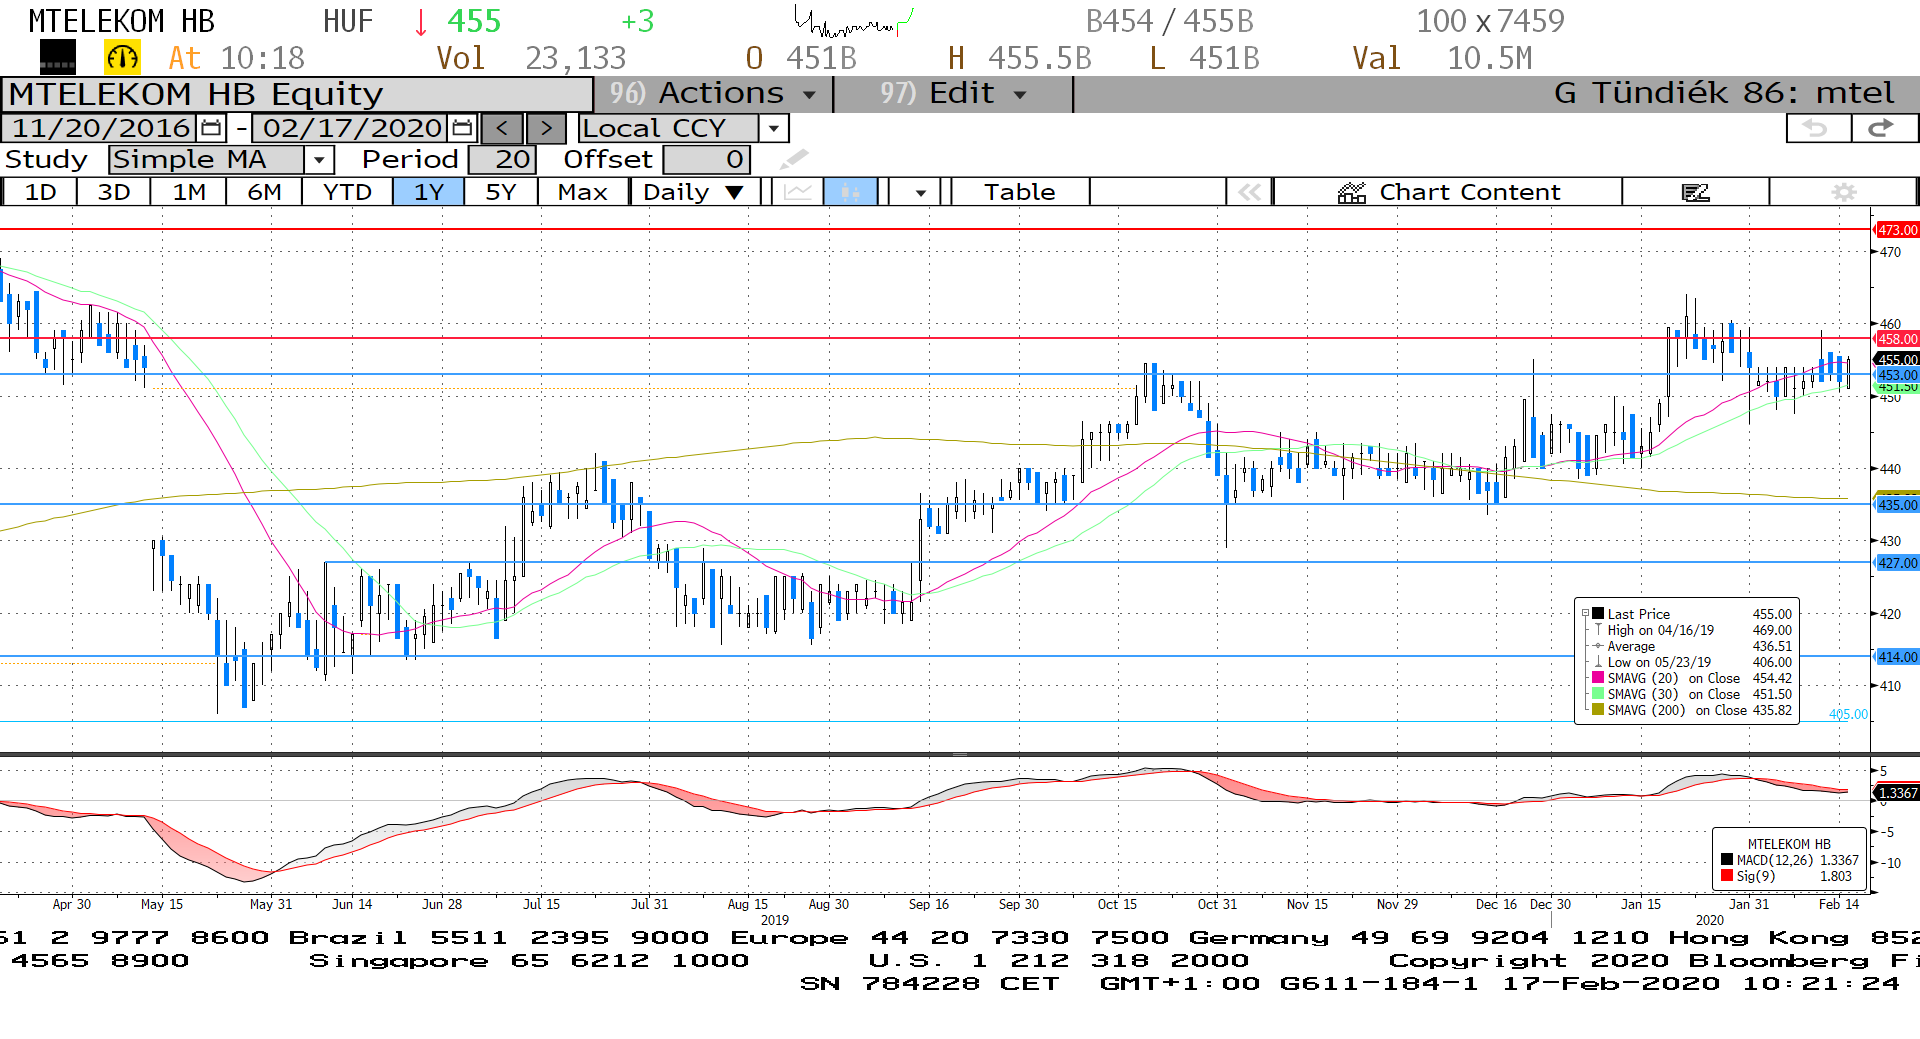Open the annotations pencil-chart icon
Image resolution: width=1920 pixels, height=1039 pixels.
[x=1696, y=192]
